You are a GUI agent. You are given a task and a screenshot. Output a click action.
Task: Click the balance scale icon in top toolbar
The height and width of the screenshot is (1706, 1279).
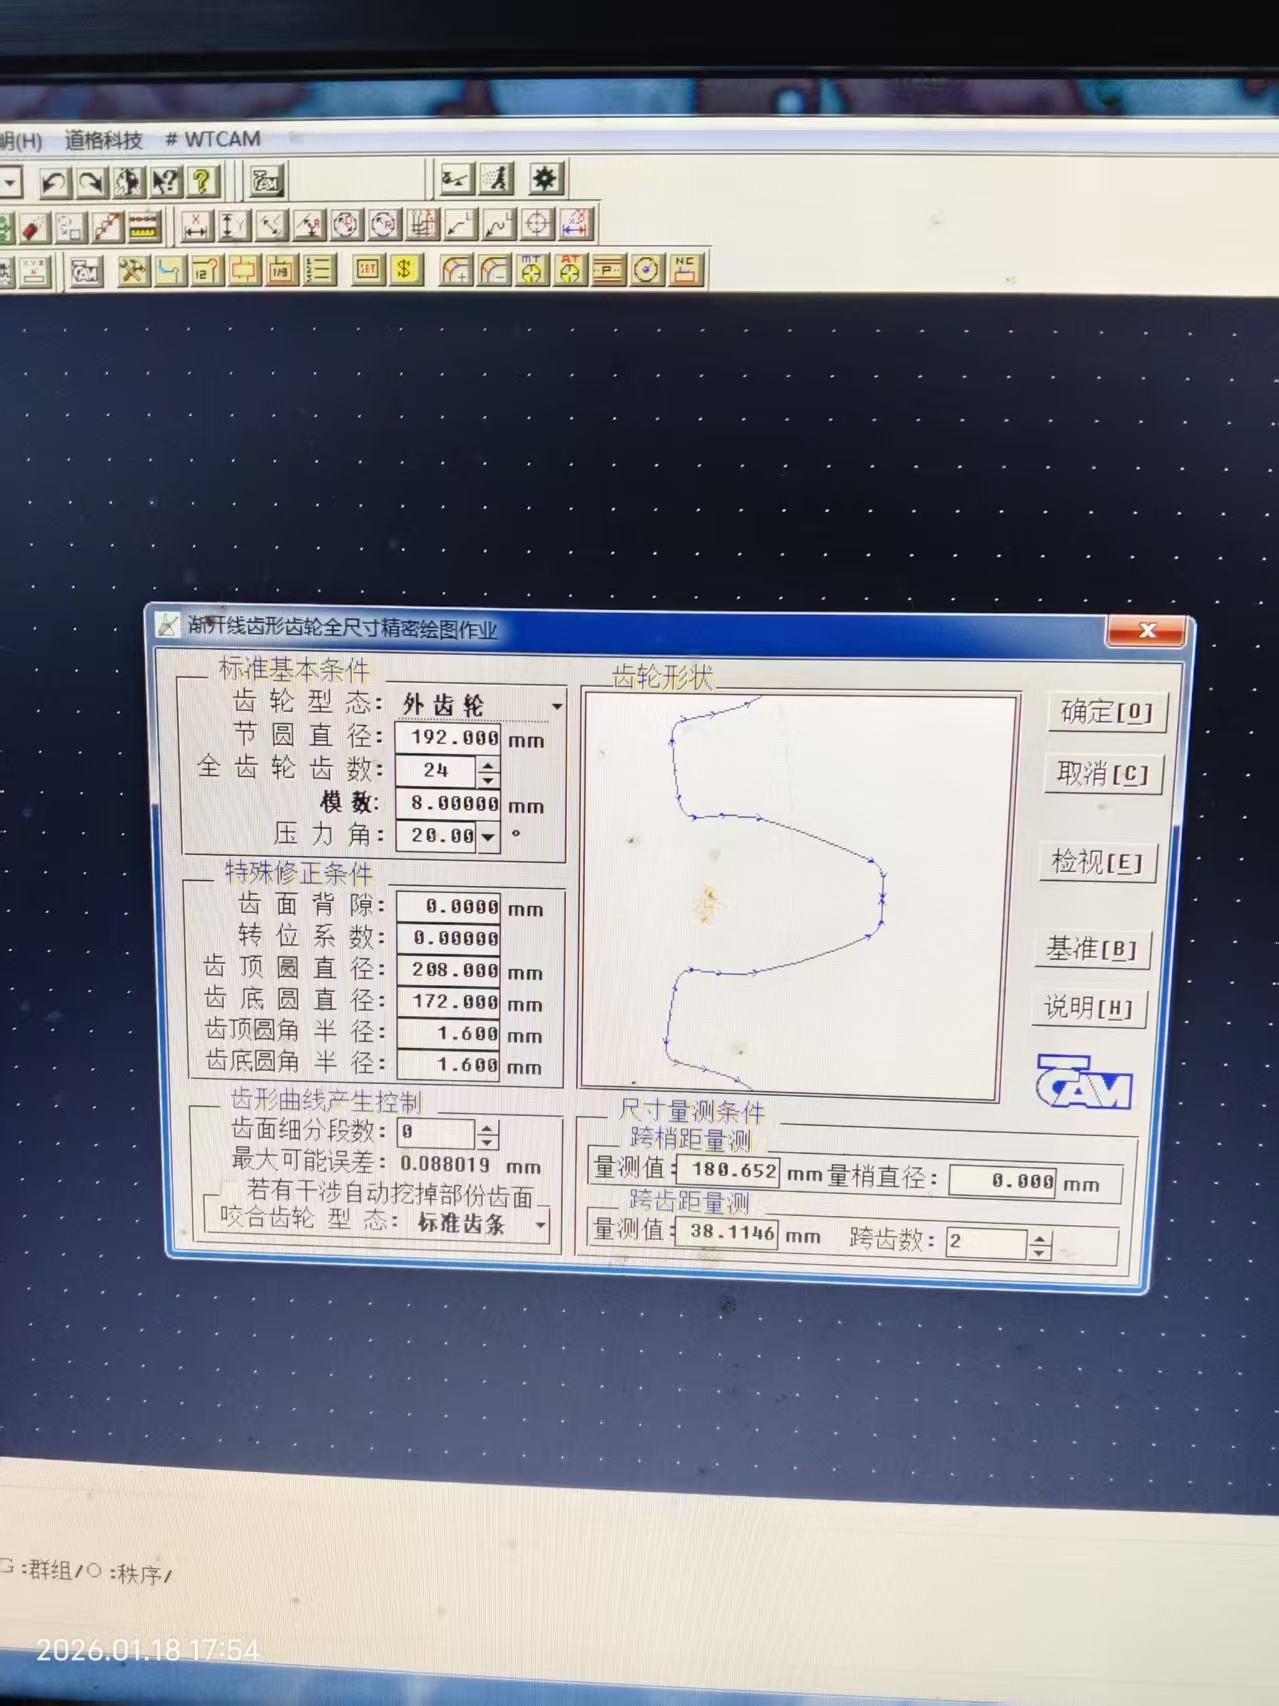(456, 179)
